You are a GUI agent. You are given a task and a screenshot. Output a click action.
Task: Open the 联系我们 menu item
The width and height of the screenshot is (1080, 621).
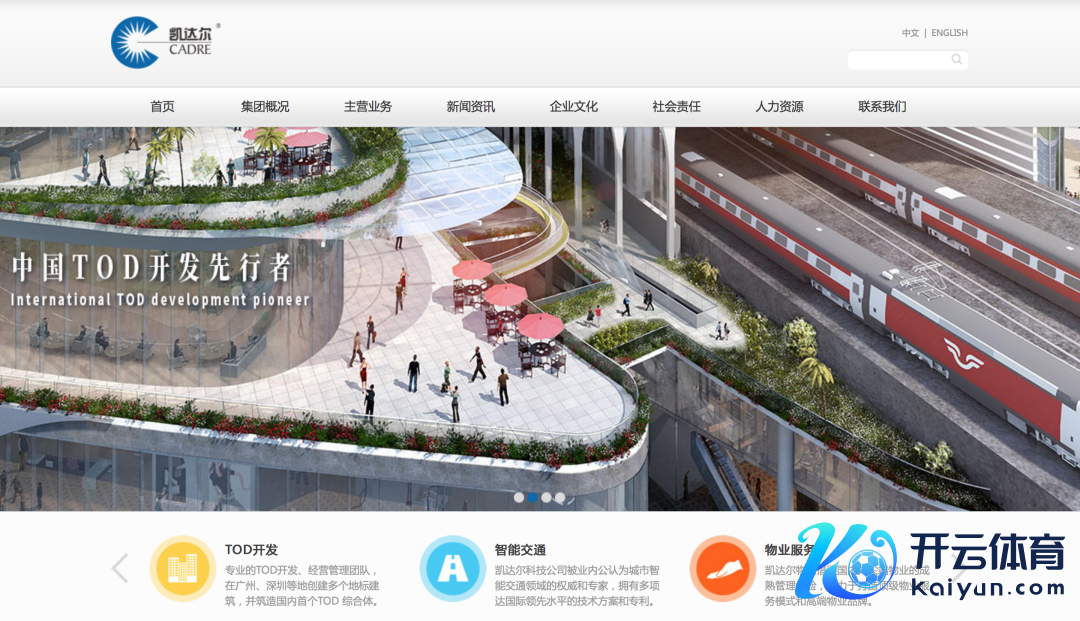(882, 107)
